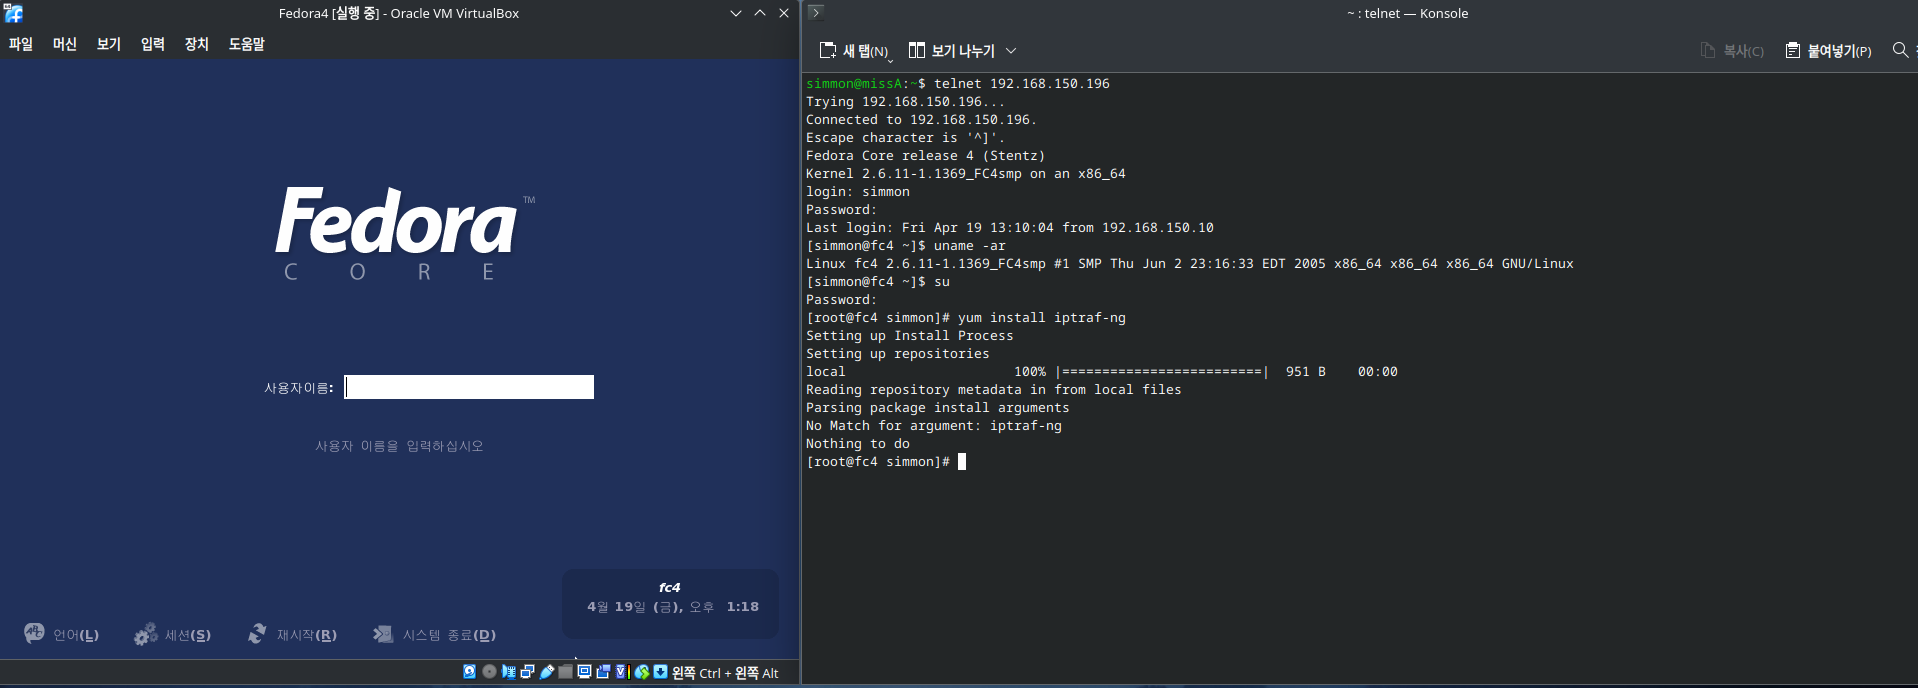1918x688 pixels.
Task: Click the 언어(L) label on Fedora login screen
Action: pyautogui.click(x=76, y=635)
